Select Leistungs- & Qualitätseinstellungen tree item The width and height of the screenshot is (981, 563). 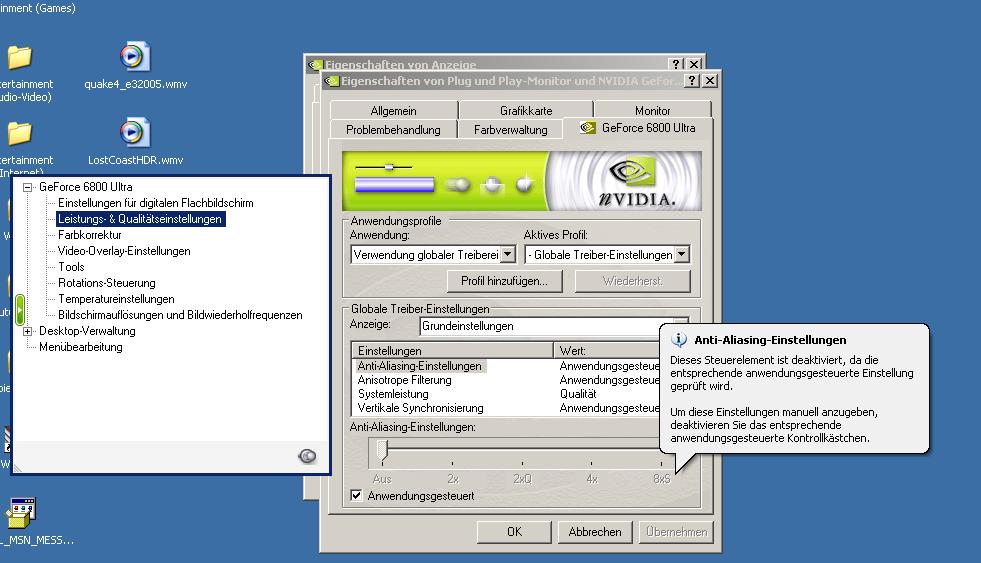pos(140,219)
